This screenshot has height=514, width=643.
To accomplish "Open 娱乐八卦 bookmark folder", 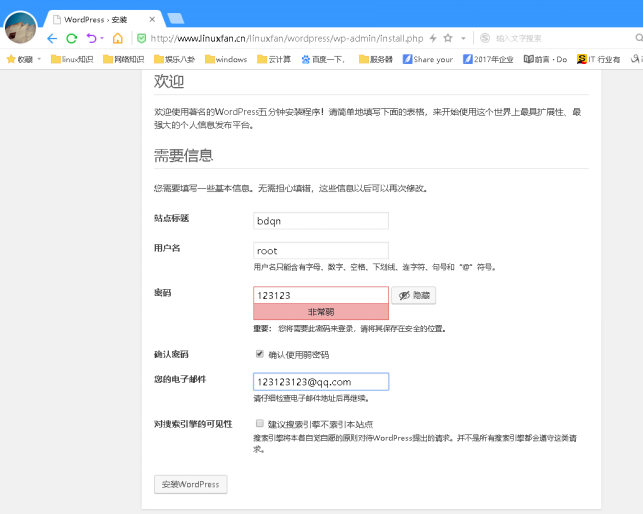I will point(174,59).
